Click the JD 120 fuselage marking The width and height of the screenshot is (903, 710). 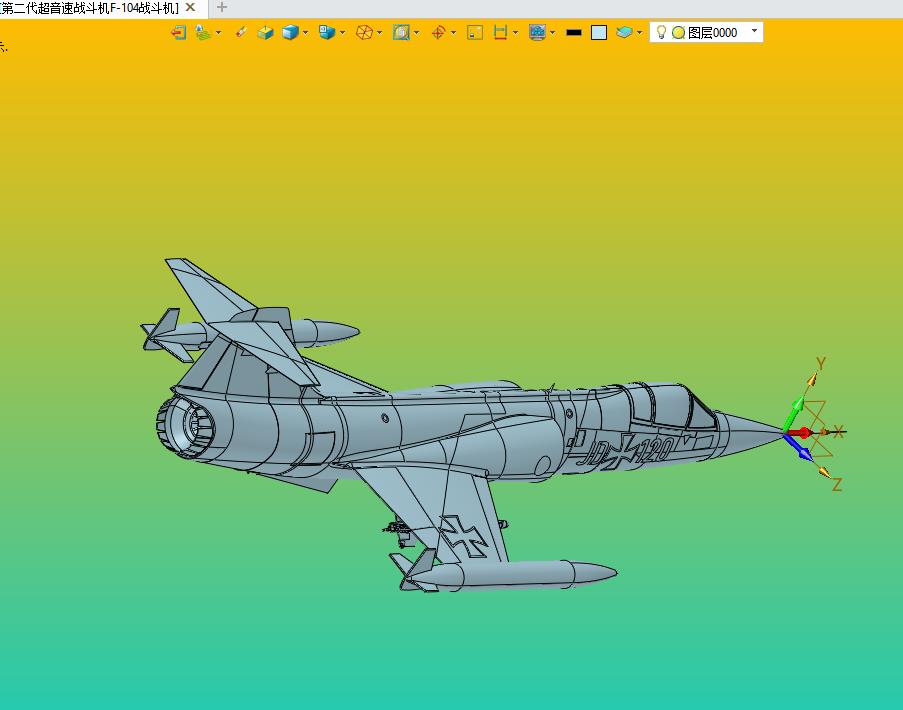pos(625,452)
